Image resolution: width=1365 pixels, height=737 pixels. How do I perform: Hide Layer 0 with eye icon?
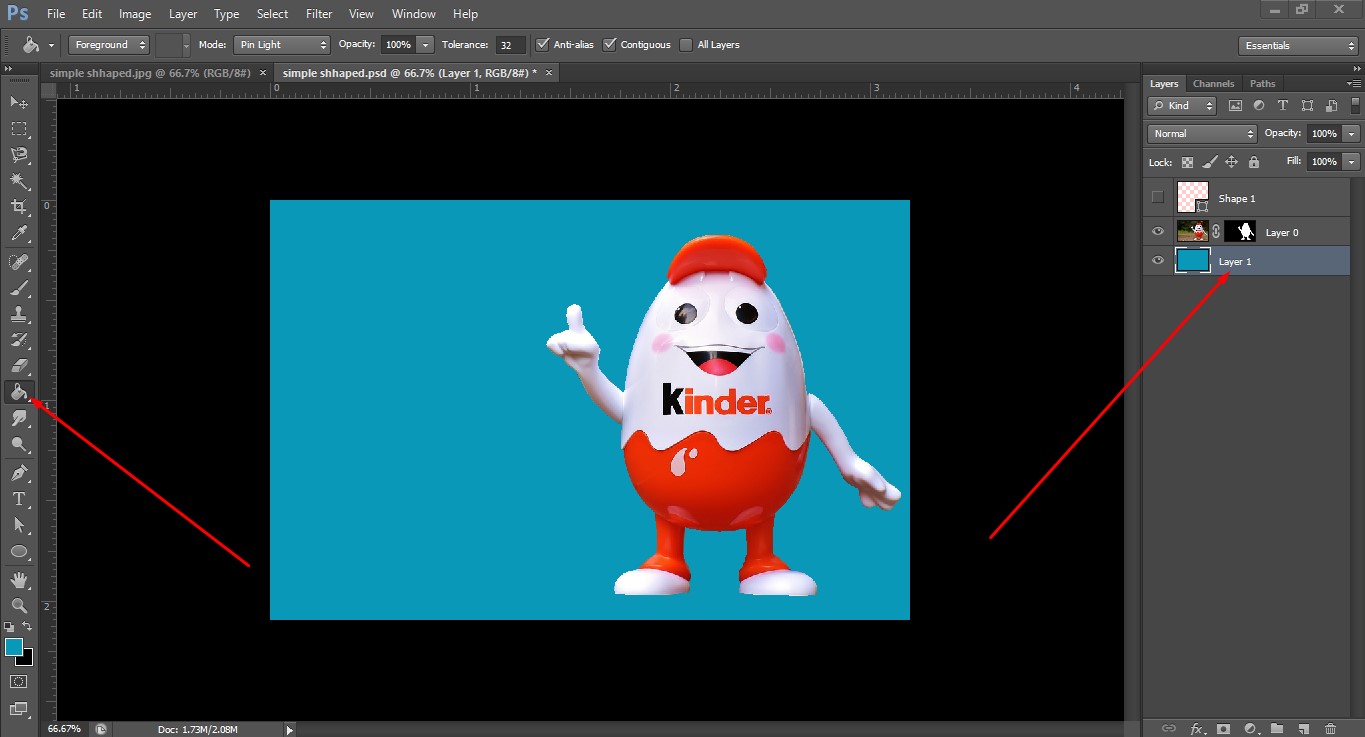[1158, 231]
